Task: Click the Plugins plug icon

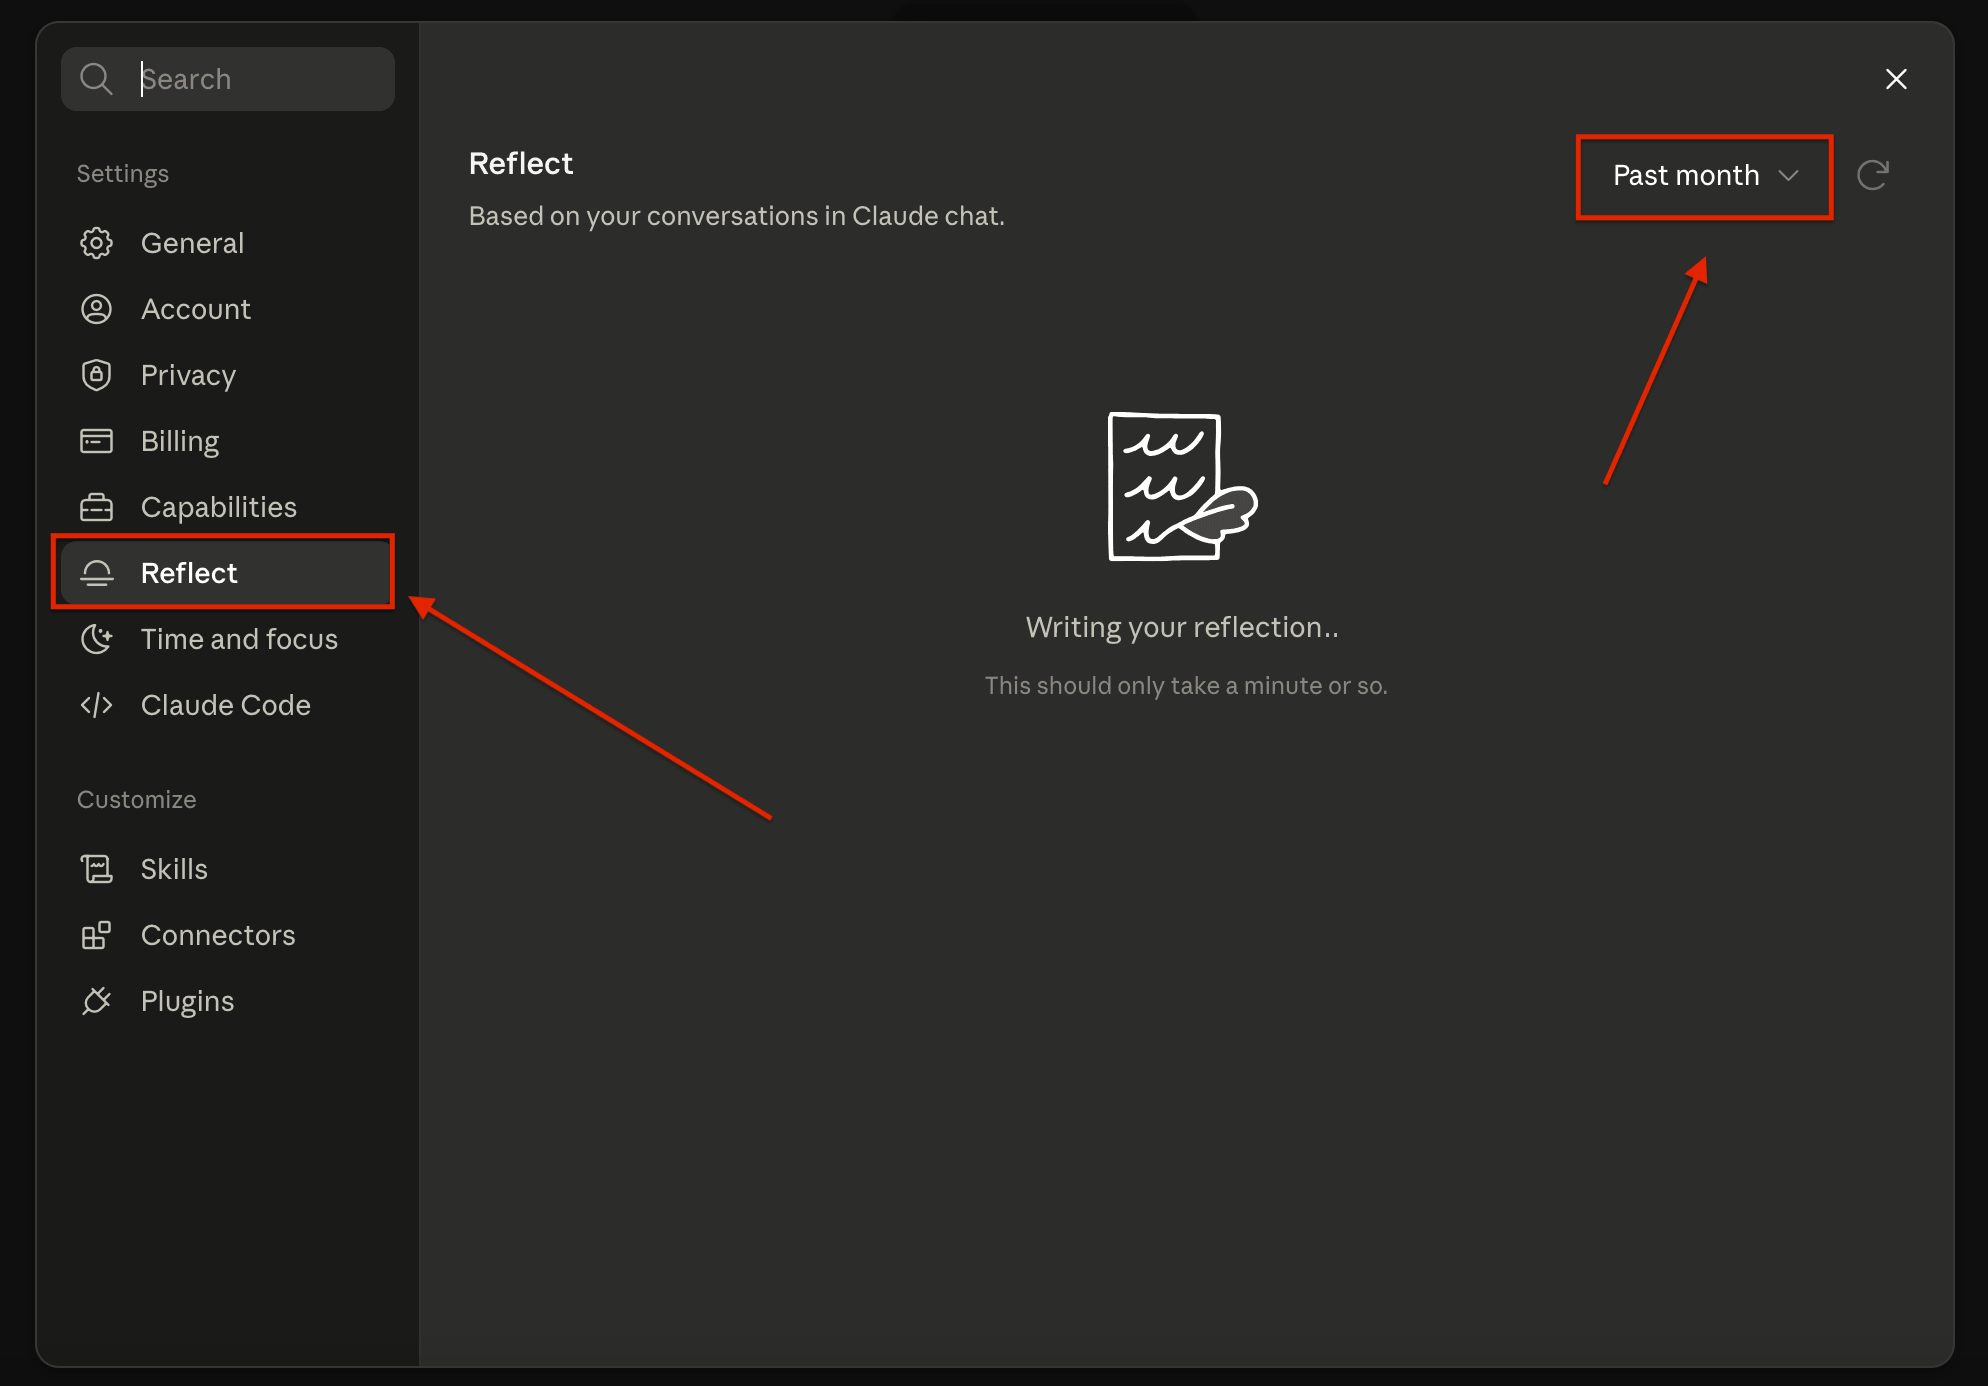Action: coord(96,1001)
